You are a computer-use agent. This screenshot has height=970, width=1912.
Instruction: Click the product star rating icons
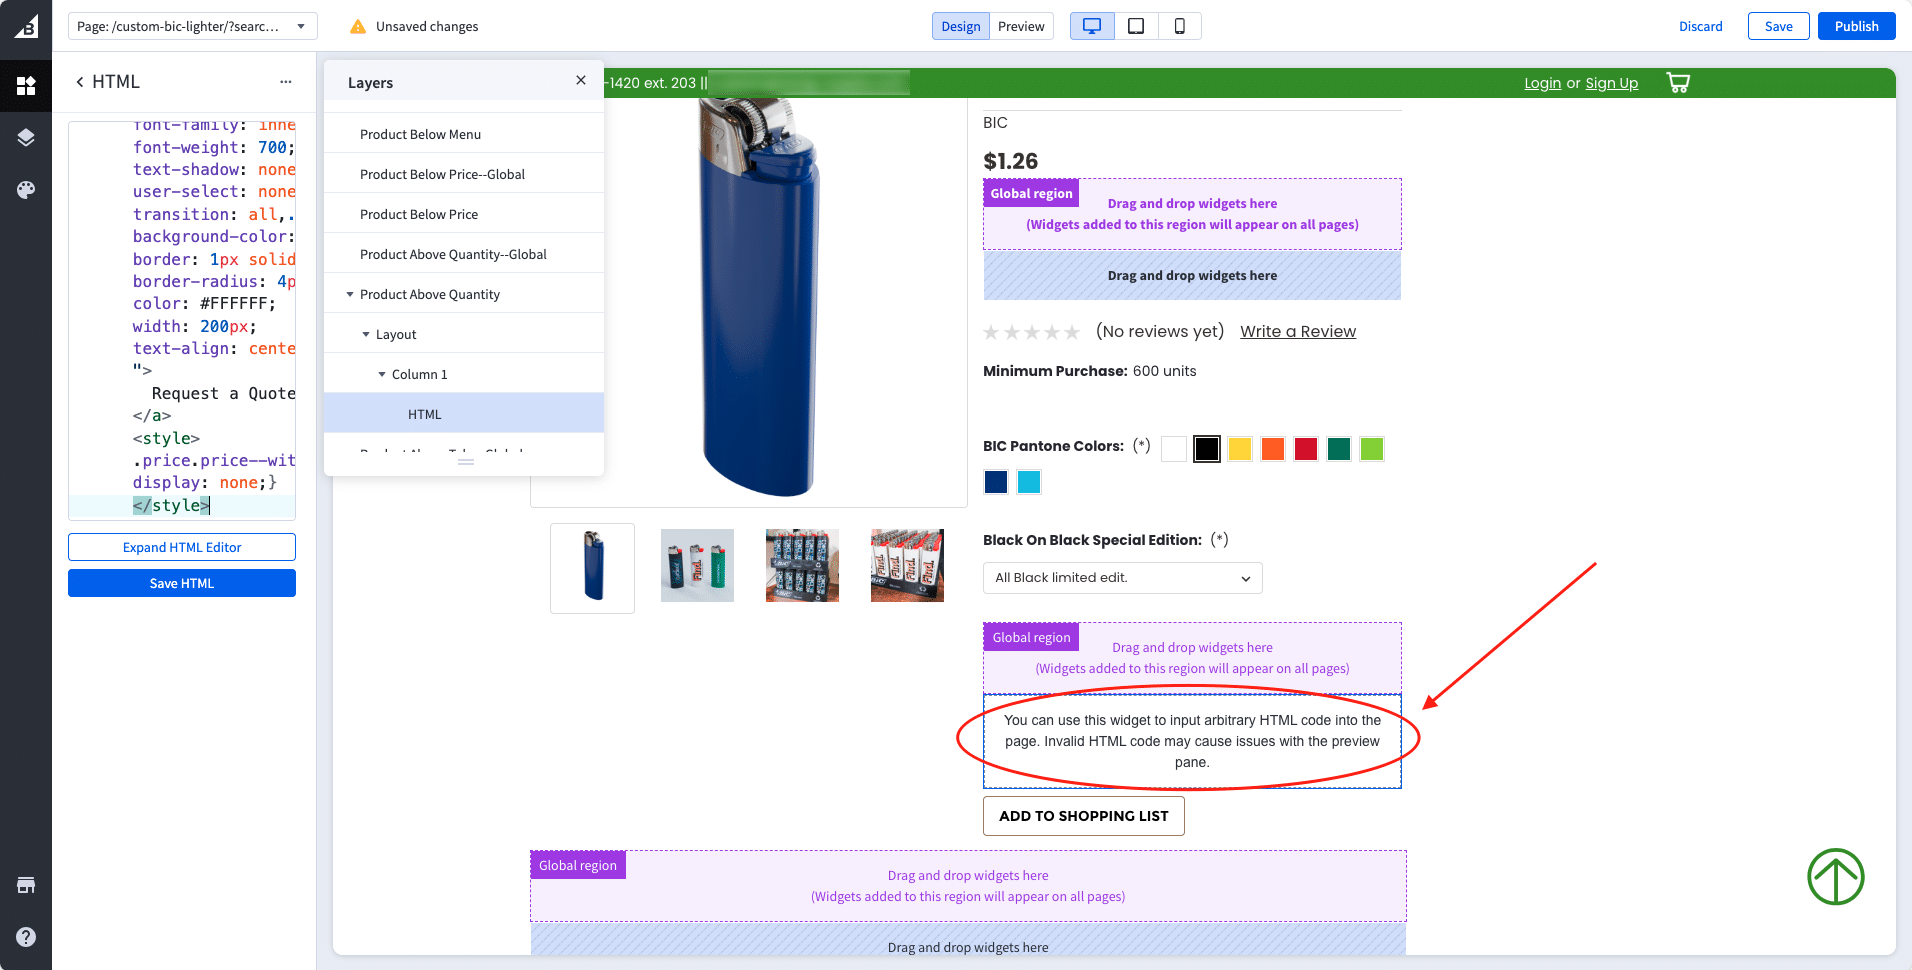pyautogui.click(x=1031, y=332)
